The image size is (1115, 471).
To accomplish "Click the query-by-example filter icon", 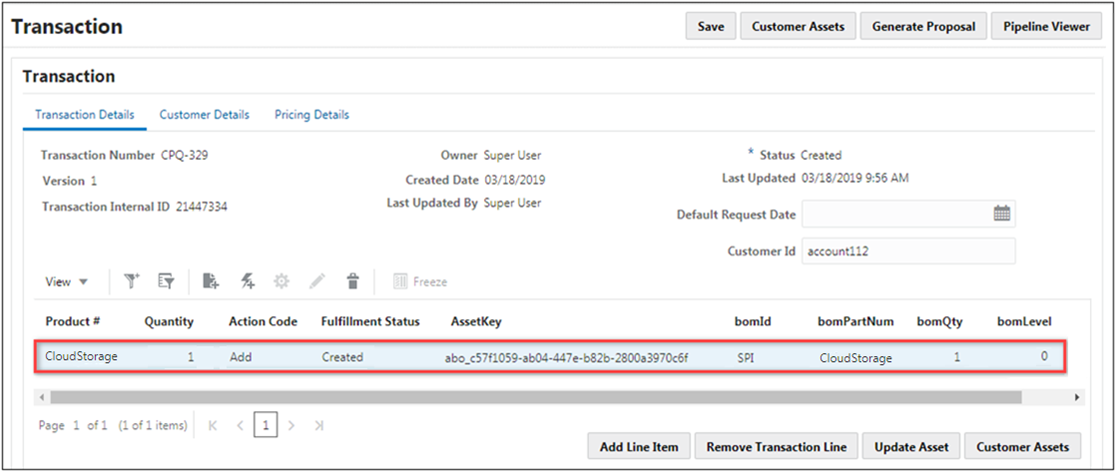I will 167,282.
